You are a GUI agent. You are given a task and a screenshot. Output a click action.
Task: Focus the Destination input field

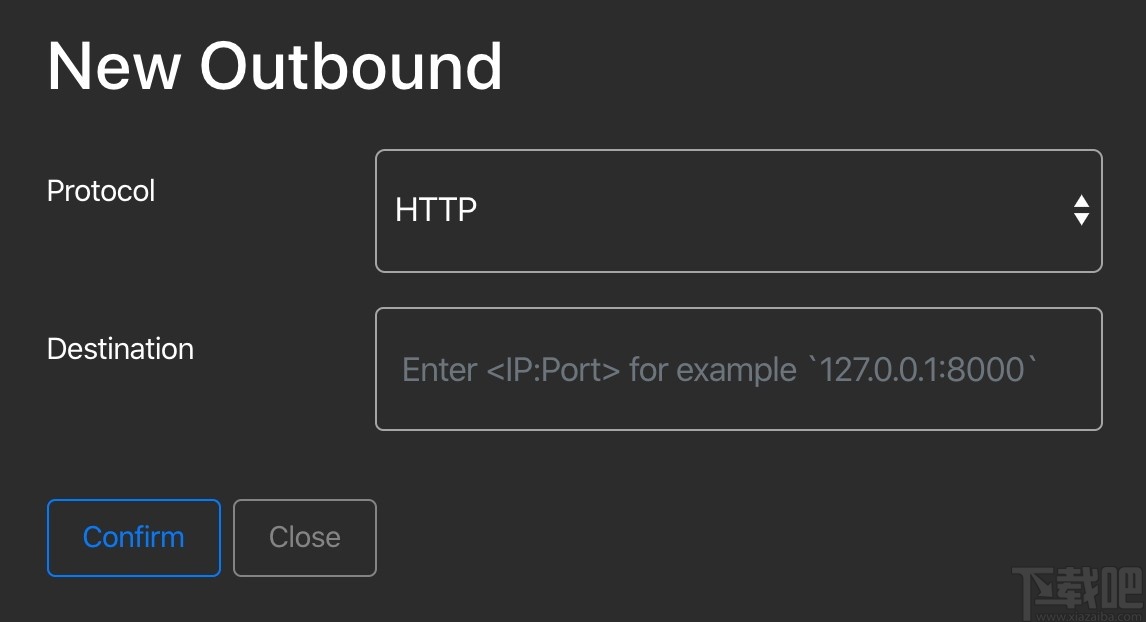tap(738, 369)
